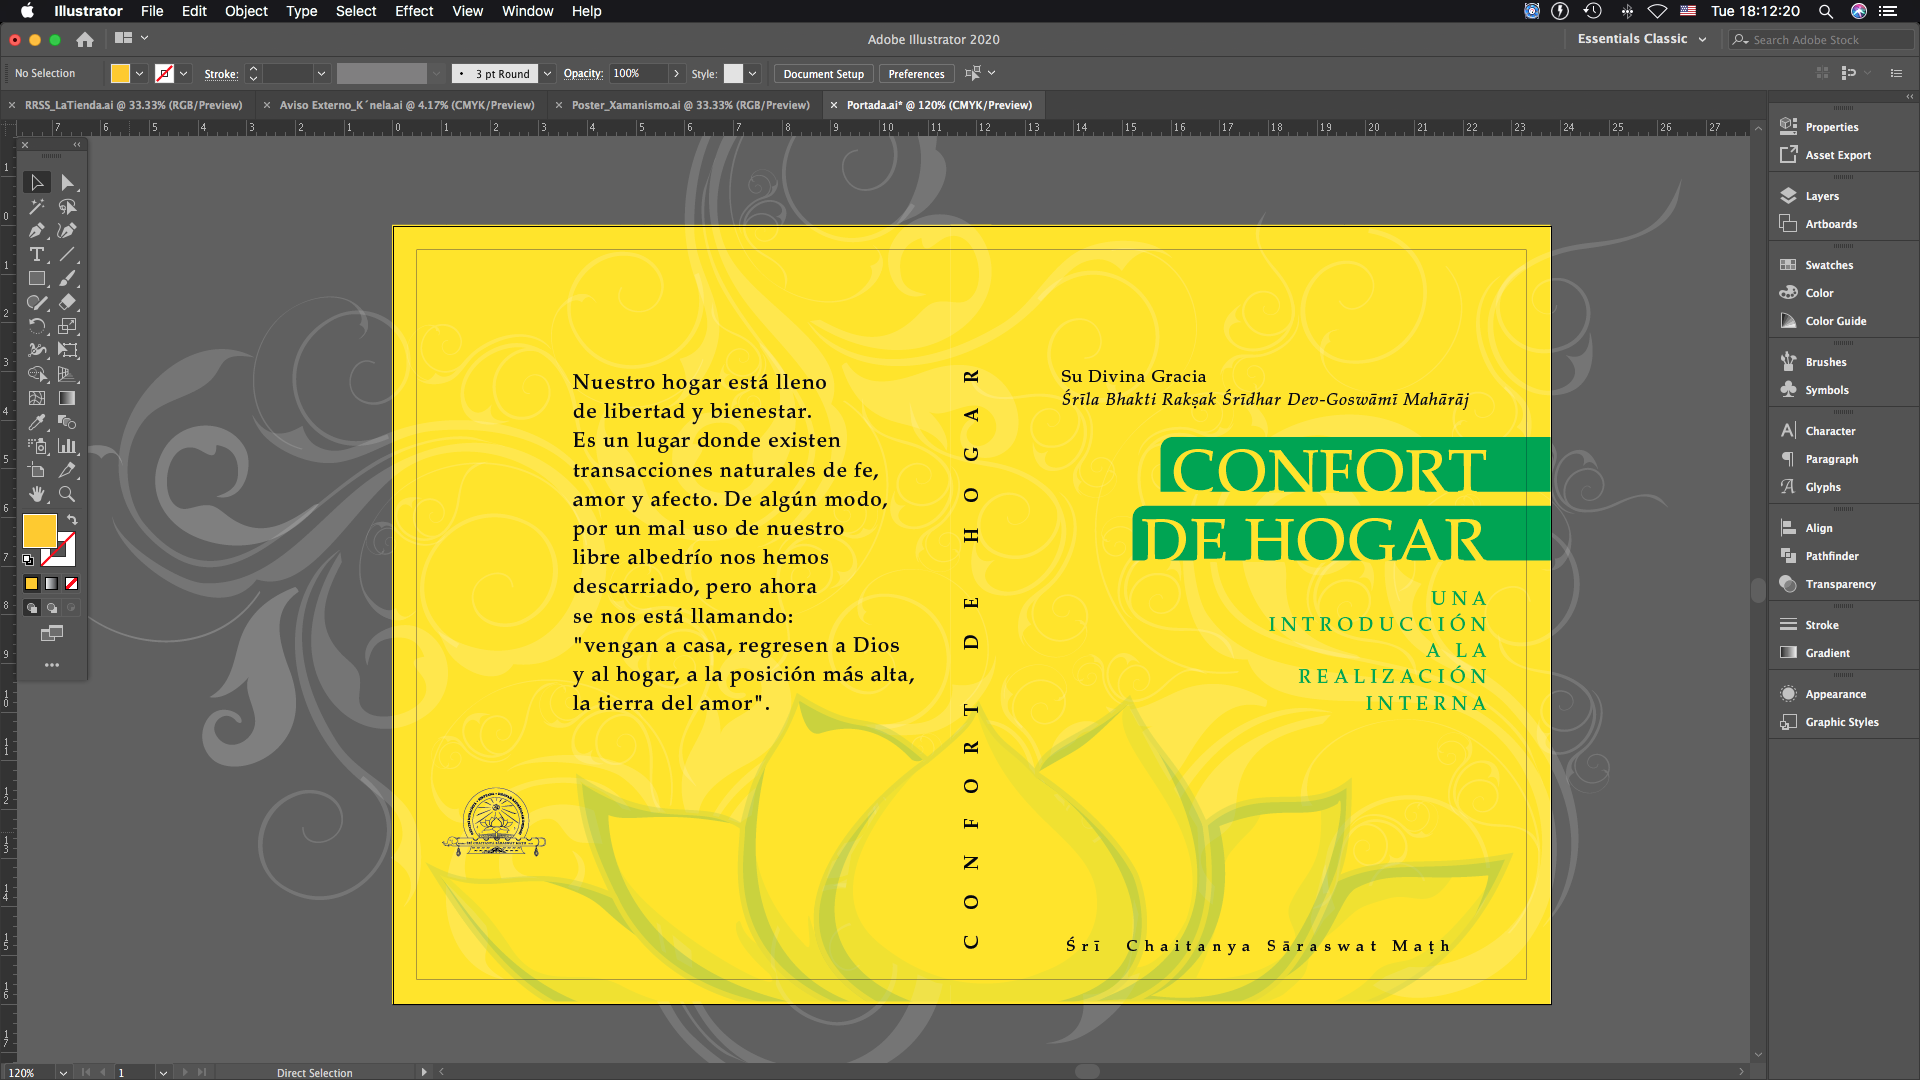The width and height of the screenshot is (1920, 1080).
Task: Select the Direct Selection tool
Action: point(67,183)
